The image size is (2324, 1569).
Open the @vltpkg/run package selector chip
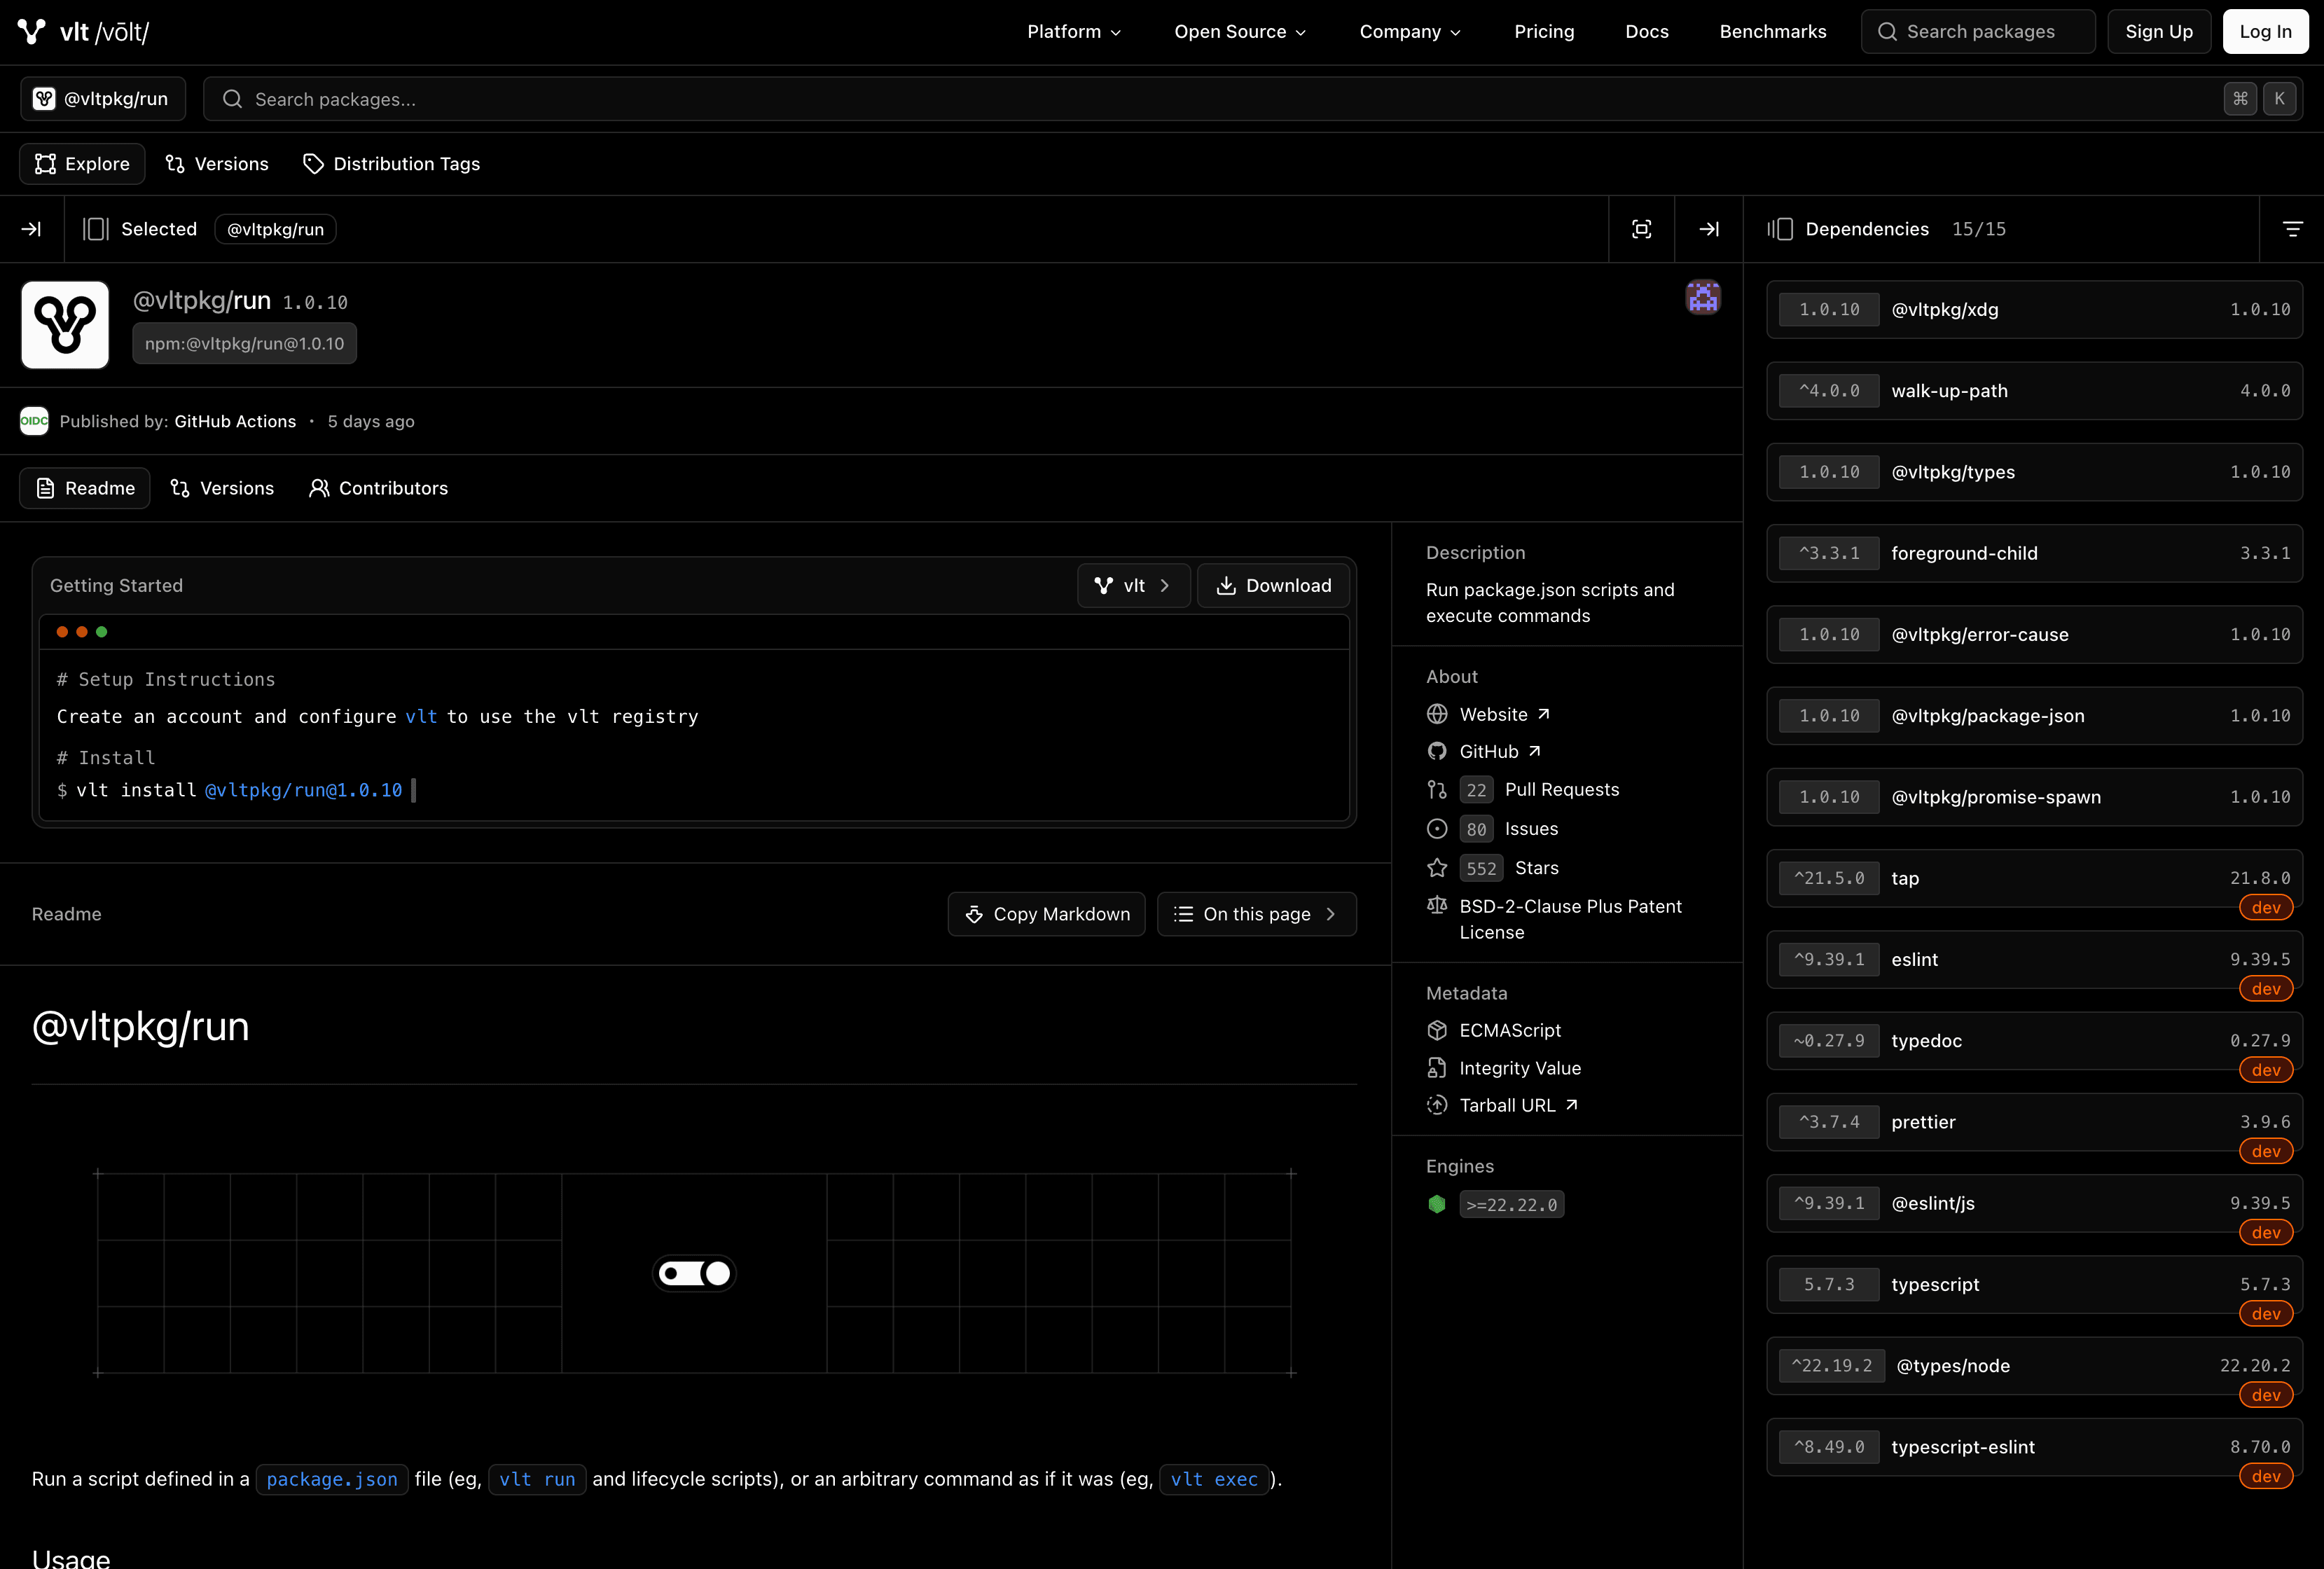coord(103,99)
